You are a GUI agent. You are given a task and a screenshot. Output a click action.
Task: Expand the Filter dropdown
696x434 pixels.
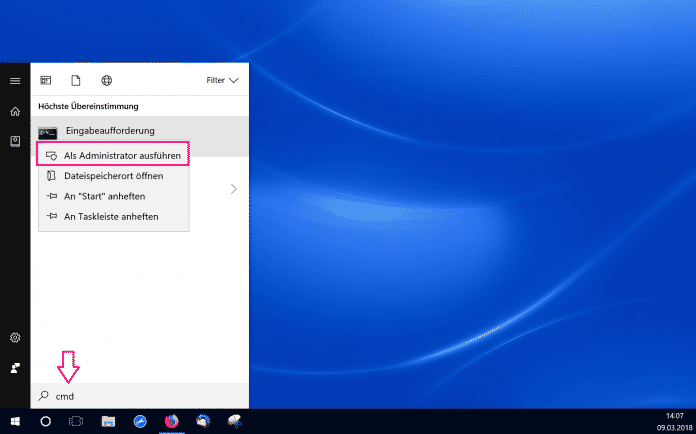(x=222, y=80)
